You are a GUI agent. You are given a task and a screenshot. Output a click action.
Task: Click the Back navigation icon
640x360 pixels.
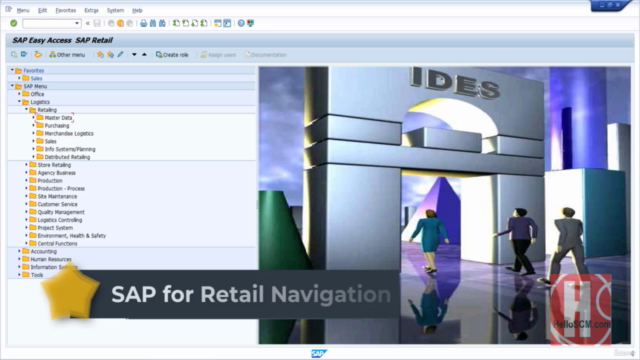click(x=111, y=23)
